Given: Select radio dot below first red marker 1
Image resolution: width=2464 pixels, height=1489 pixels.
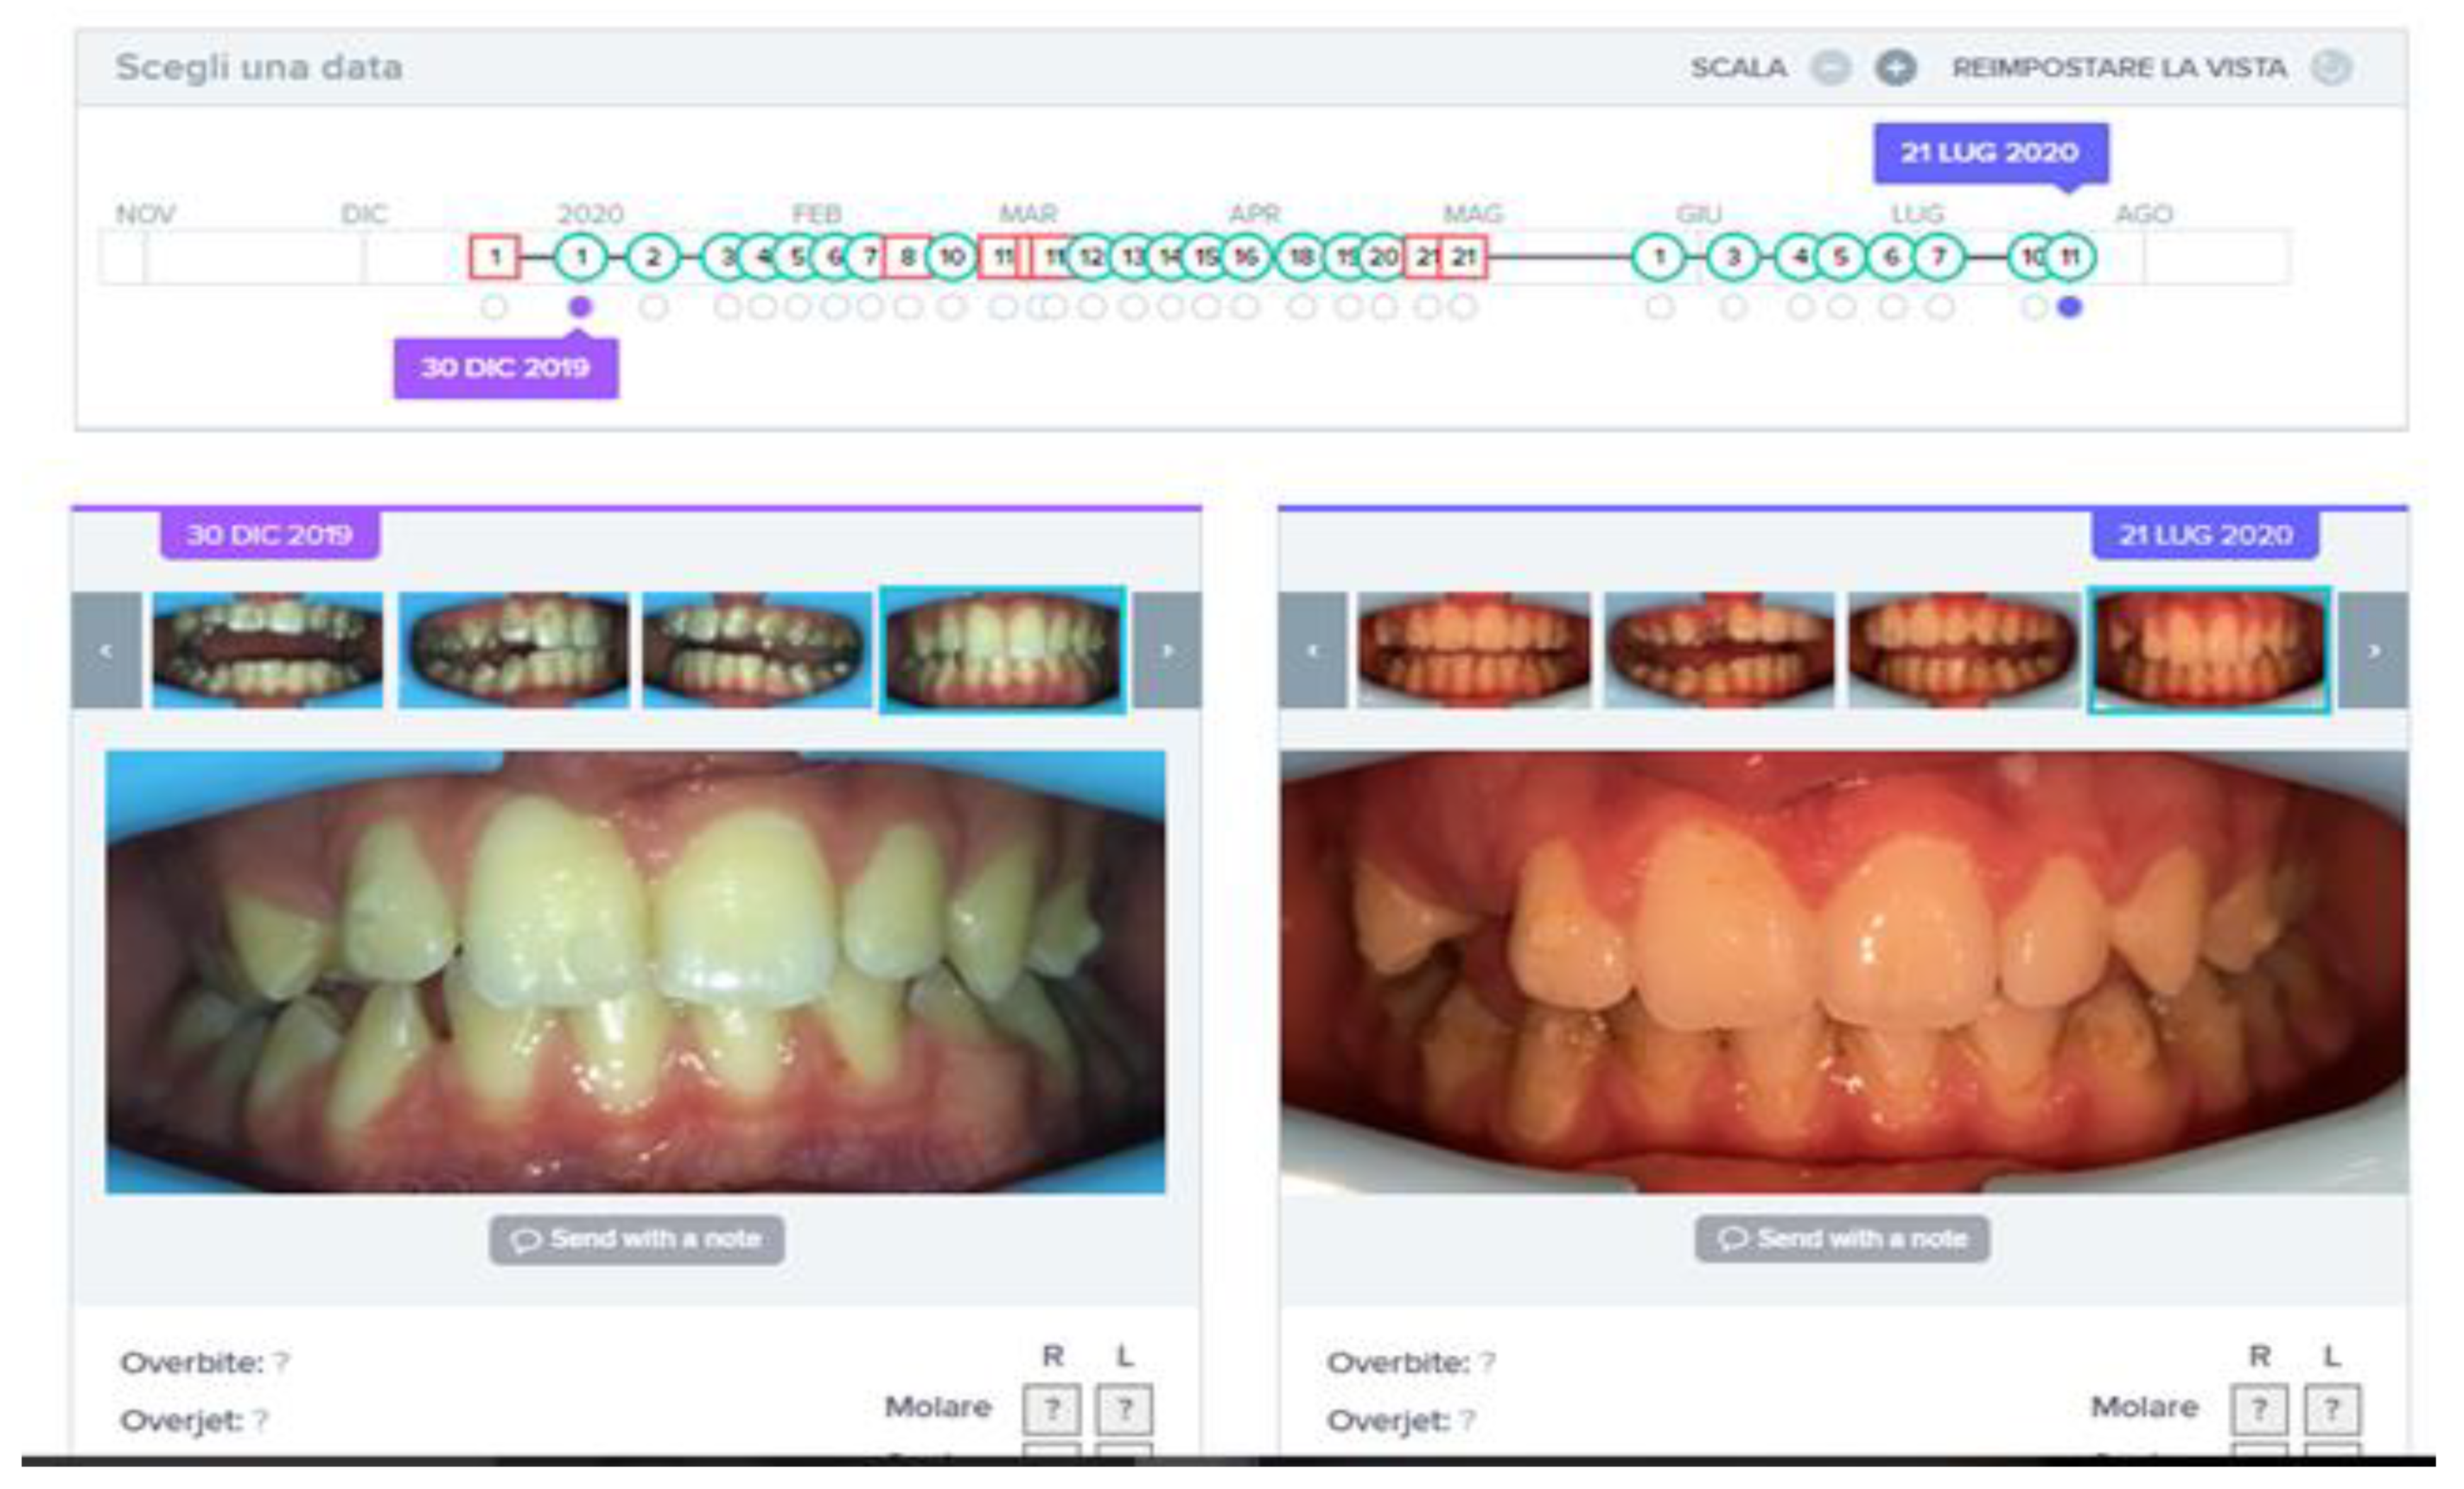Looking at the screenshot, I should [494, 307].
